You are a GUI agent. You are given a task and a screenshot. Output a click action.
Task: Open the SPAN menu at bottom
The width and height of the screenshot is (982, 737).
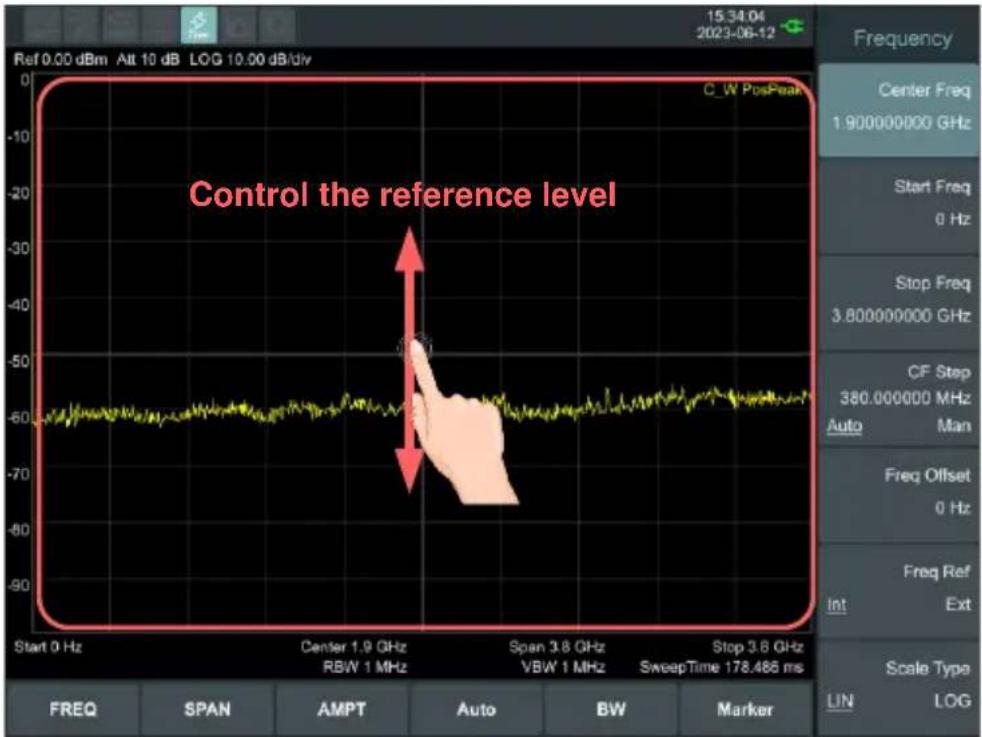click(207, 709)
